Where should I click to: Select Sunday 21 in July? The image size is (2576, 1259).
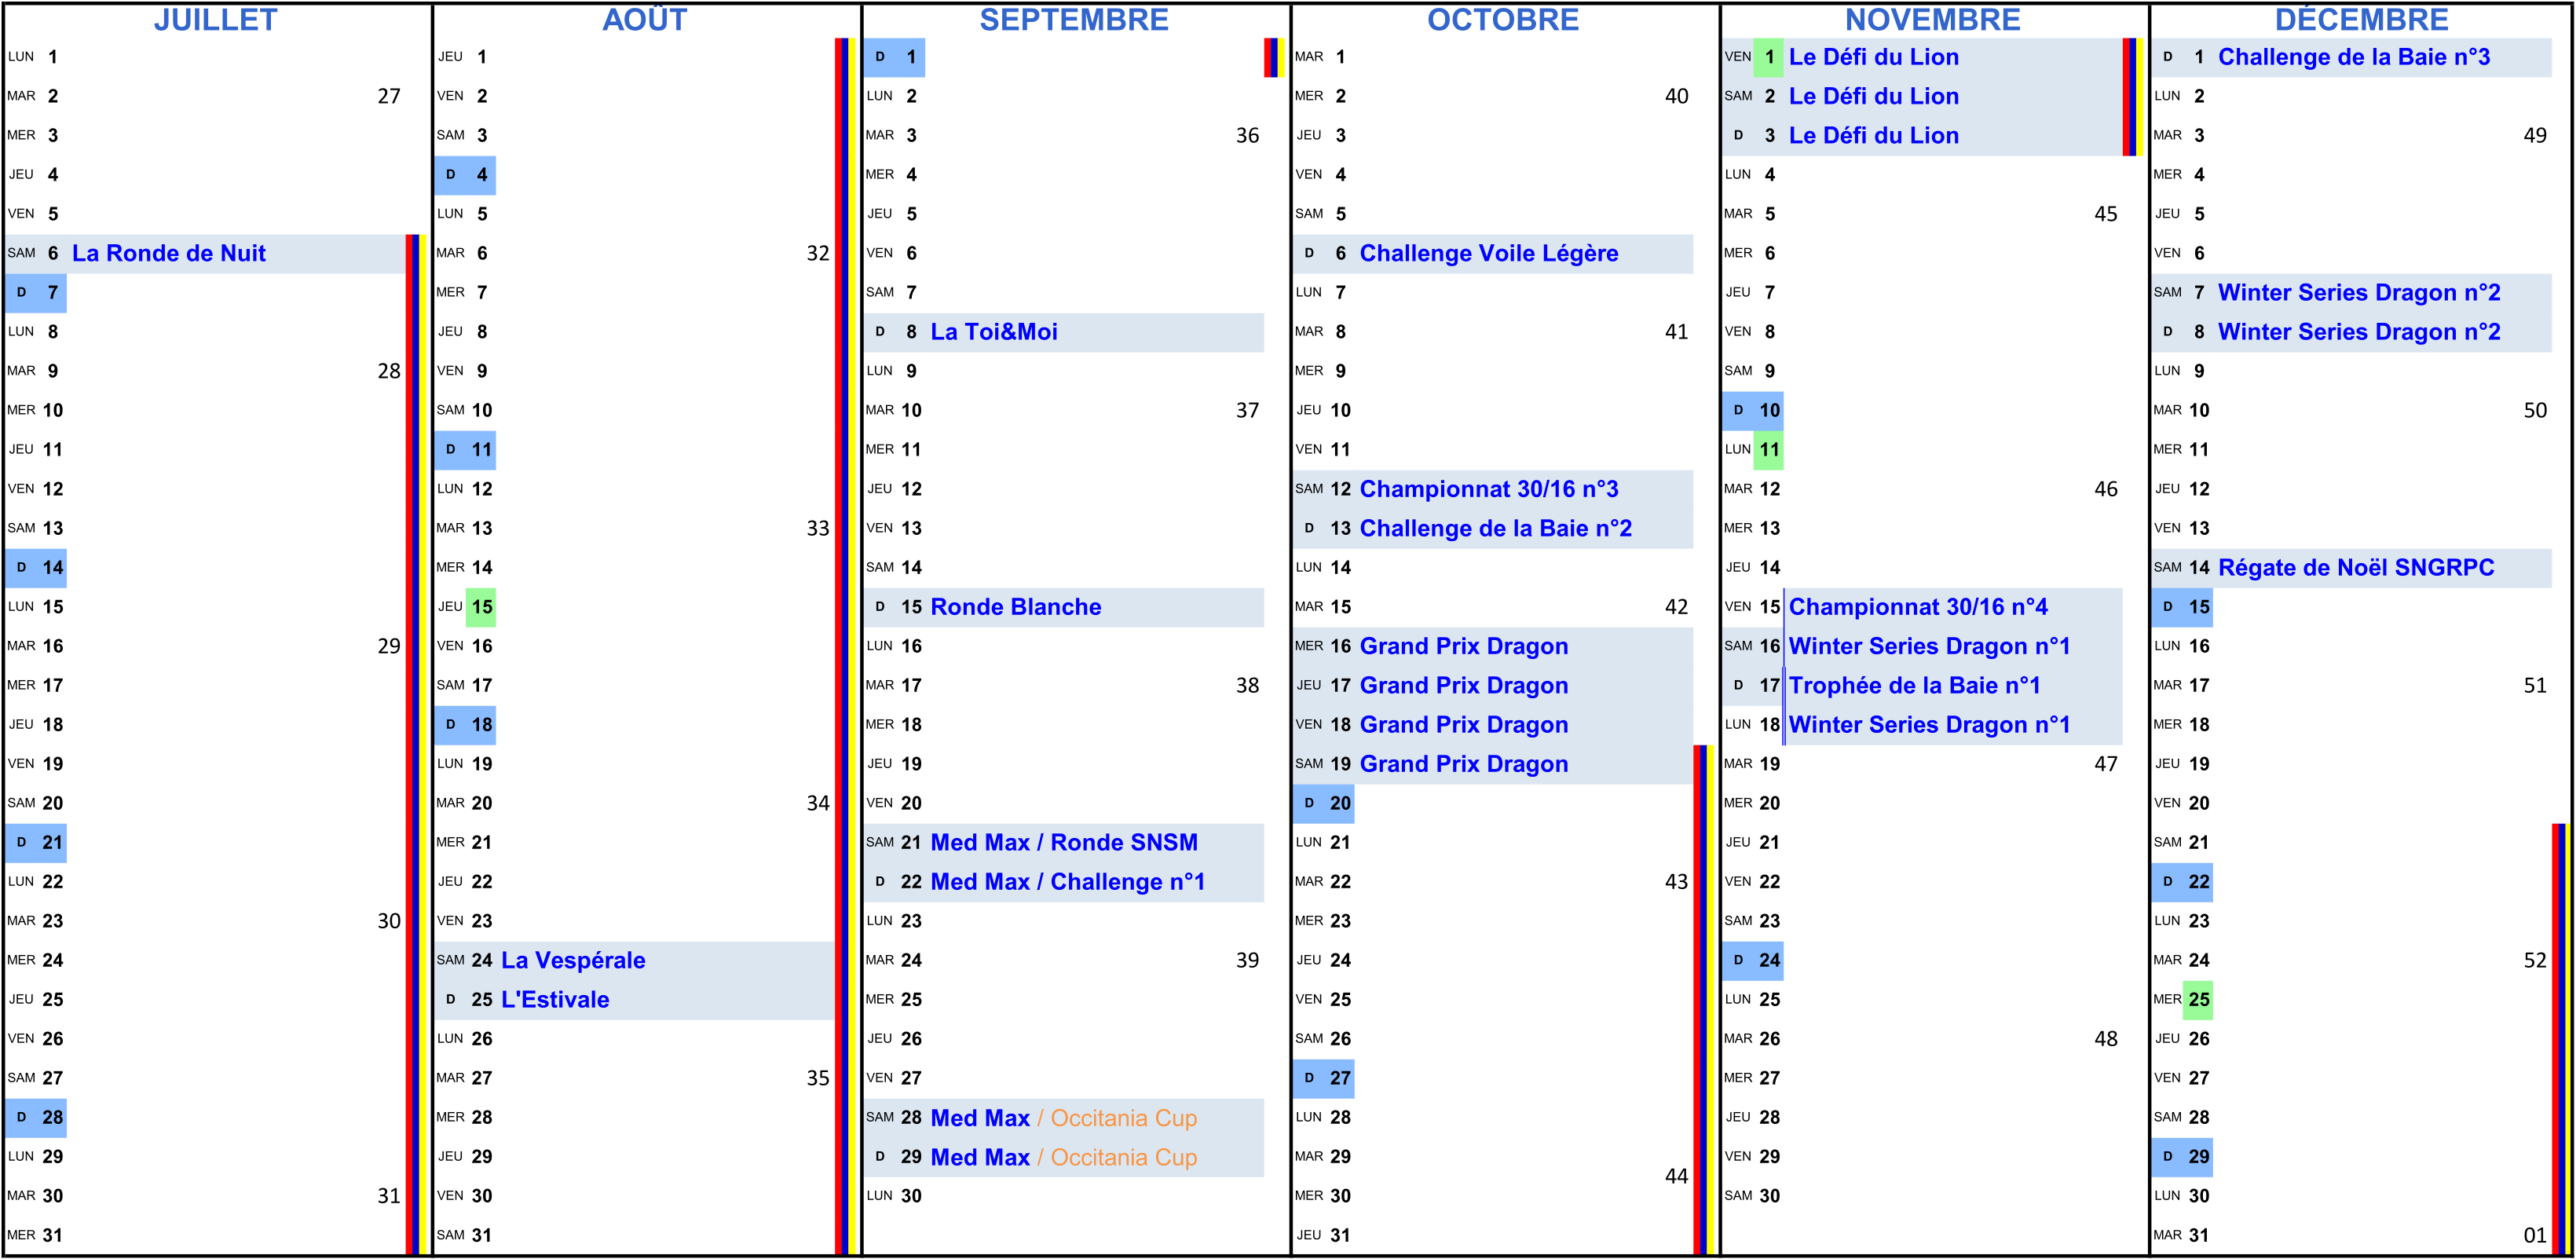[36, 843]
